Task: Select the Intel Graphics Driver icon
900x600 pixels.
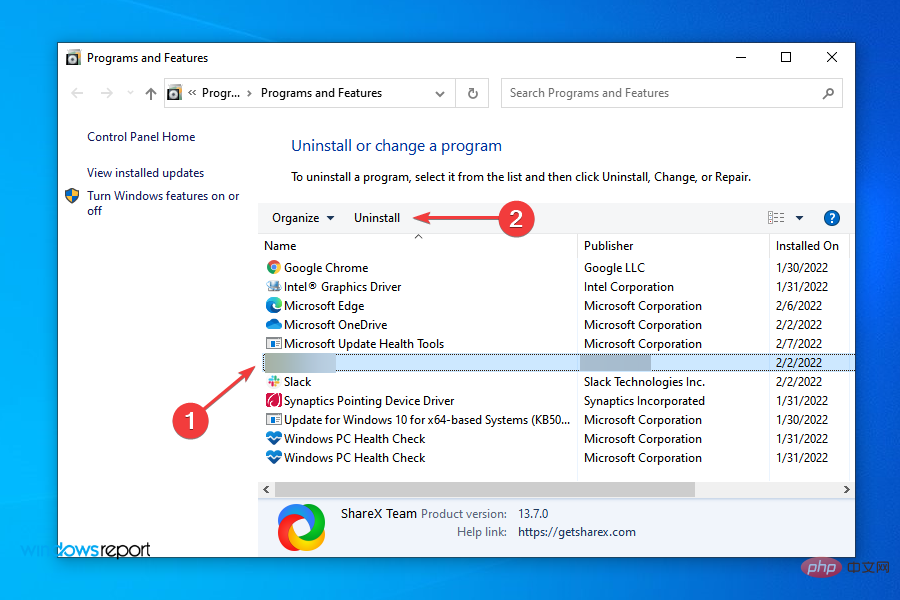Action: click(x=271, y=286)
